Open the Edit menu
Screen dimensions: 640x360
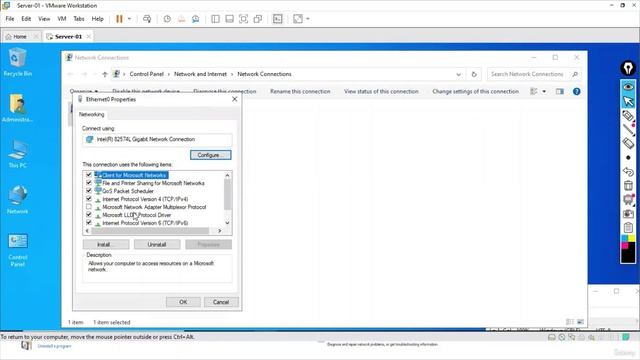[26, 19]
